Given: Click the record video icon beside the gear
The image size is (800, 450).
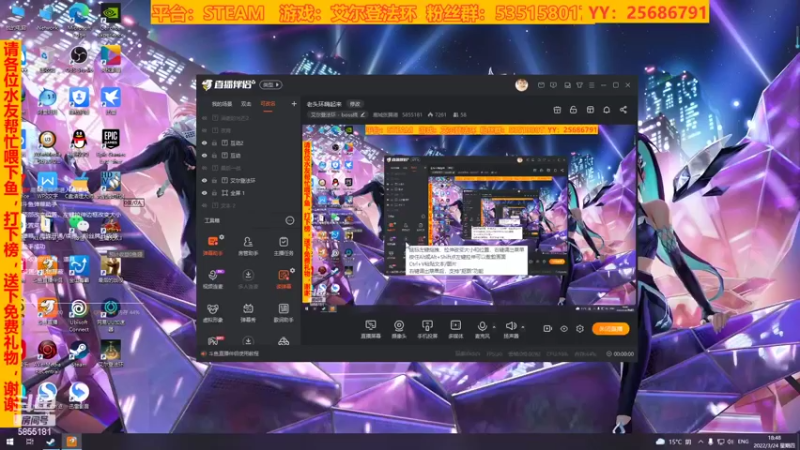Looking at the screenshot, I should tap(547, 329).
